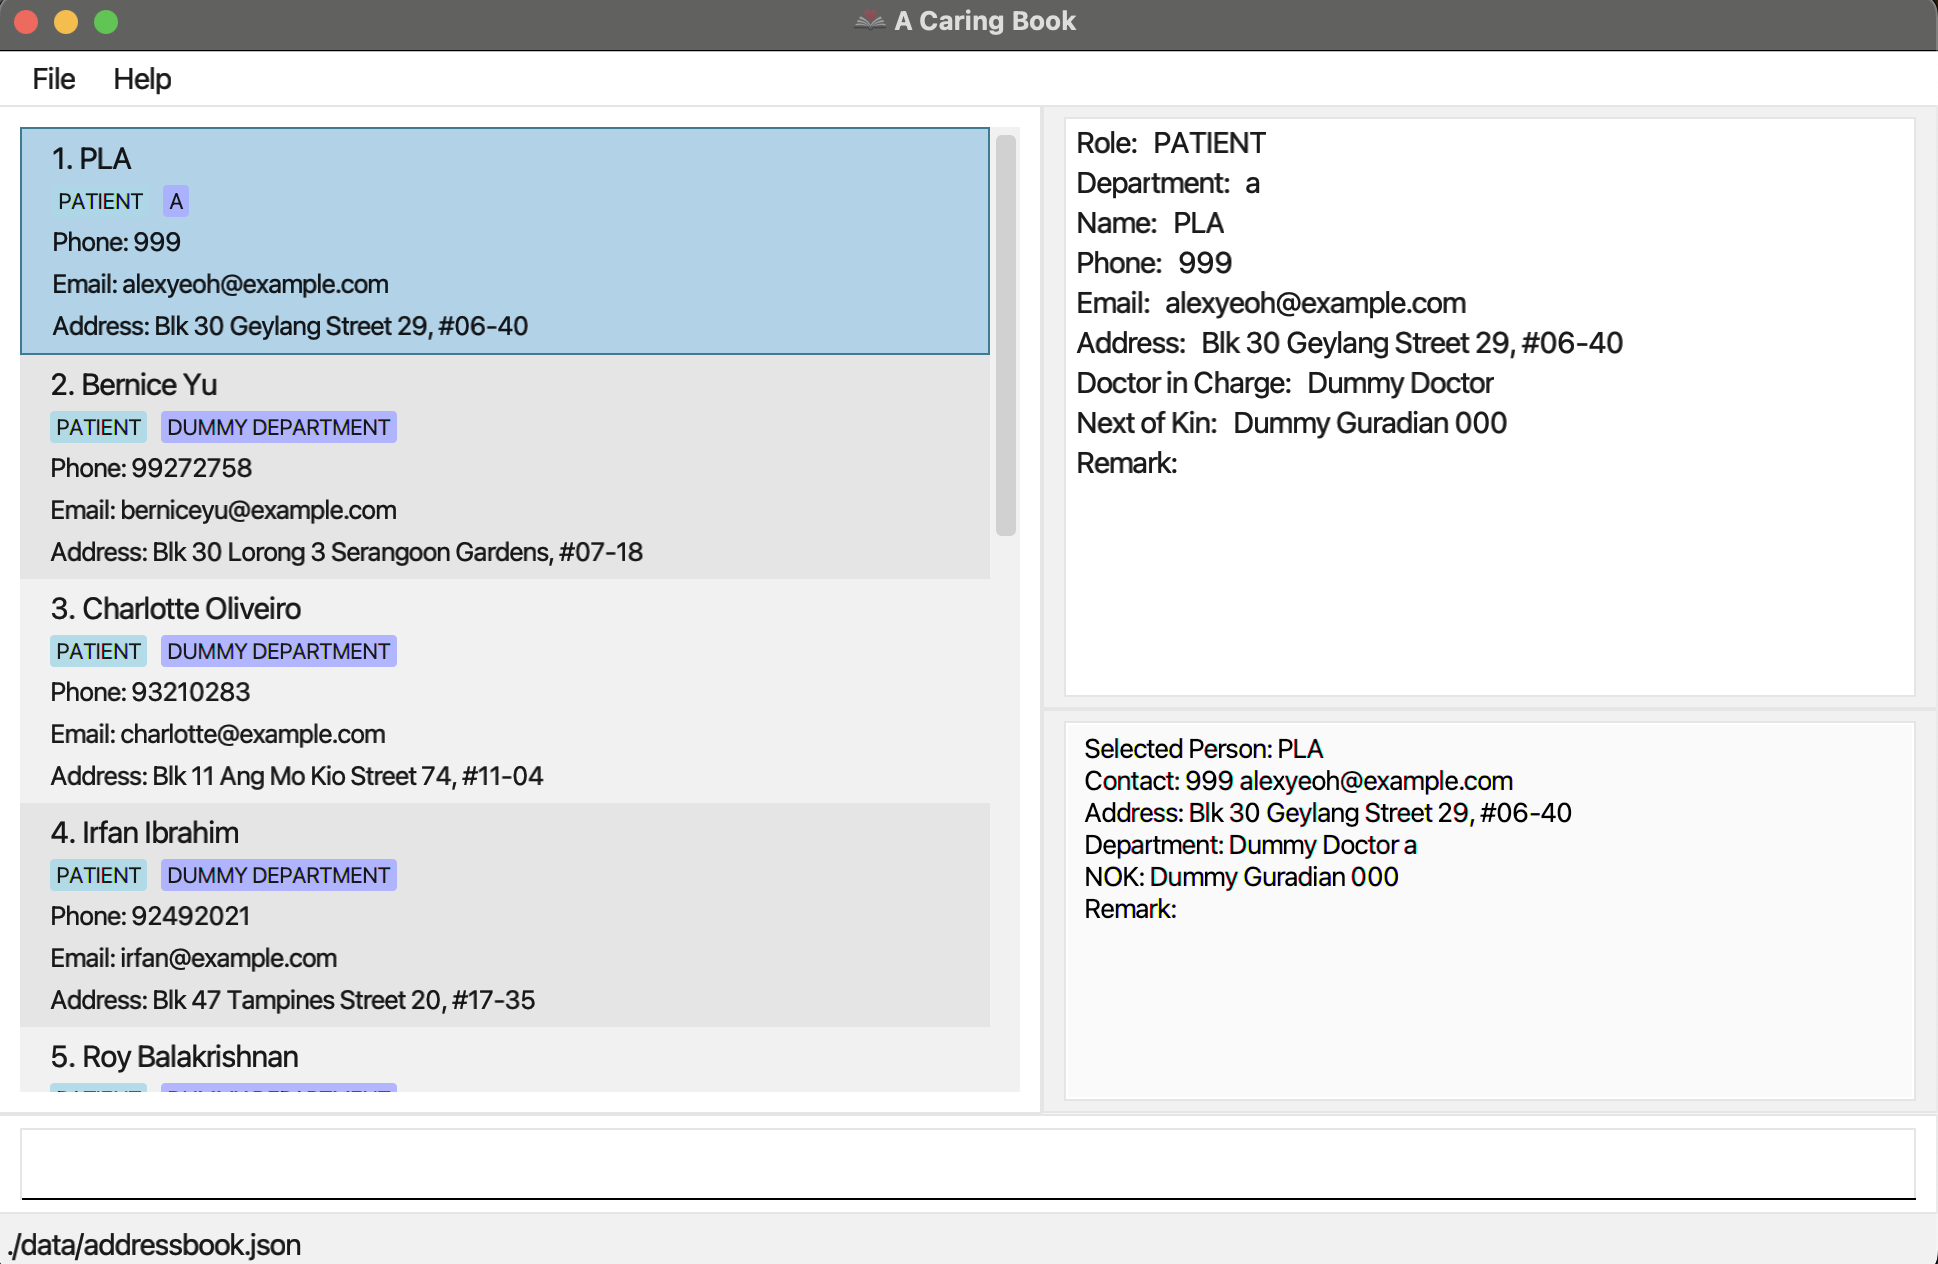Click email charlotte@example.com in the list
1938x1264 pixels.
[x=218, y=734]
